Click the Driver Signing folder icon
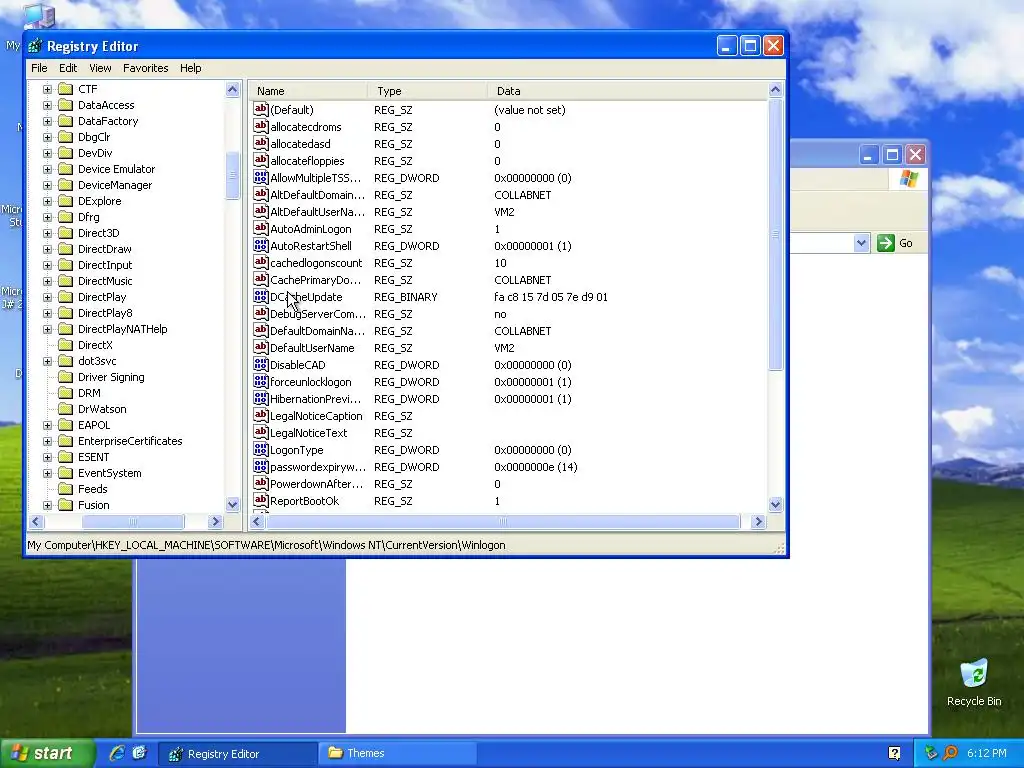The width and height of the screenshot is (1024, 768). pyautogui.click(x=65, y=377)
